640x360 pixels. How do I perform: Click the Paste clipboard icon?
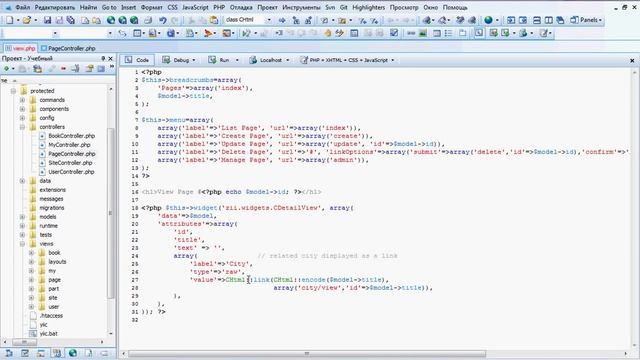(214, 20)
